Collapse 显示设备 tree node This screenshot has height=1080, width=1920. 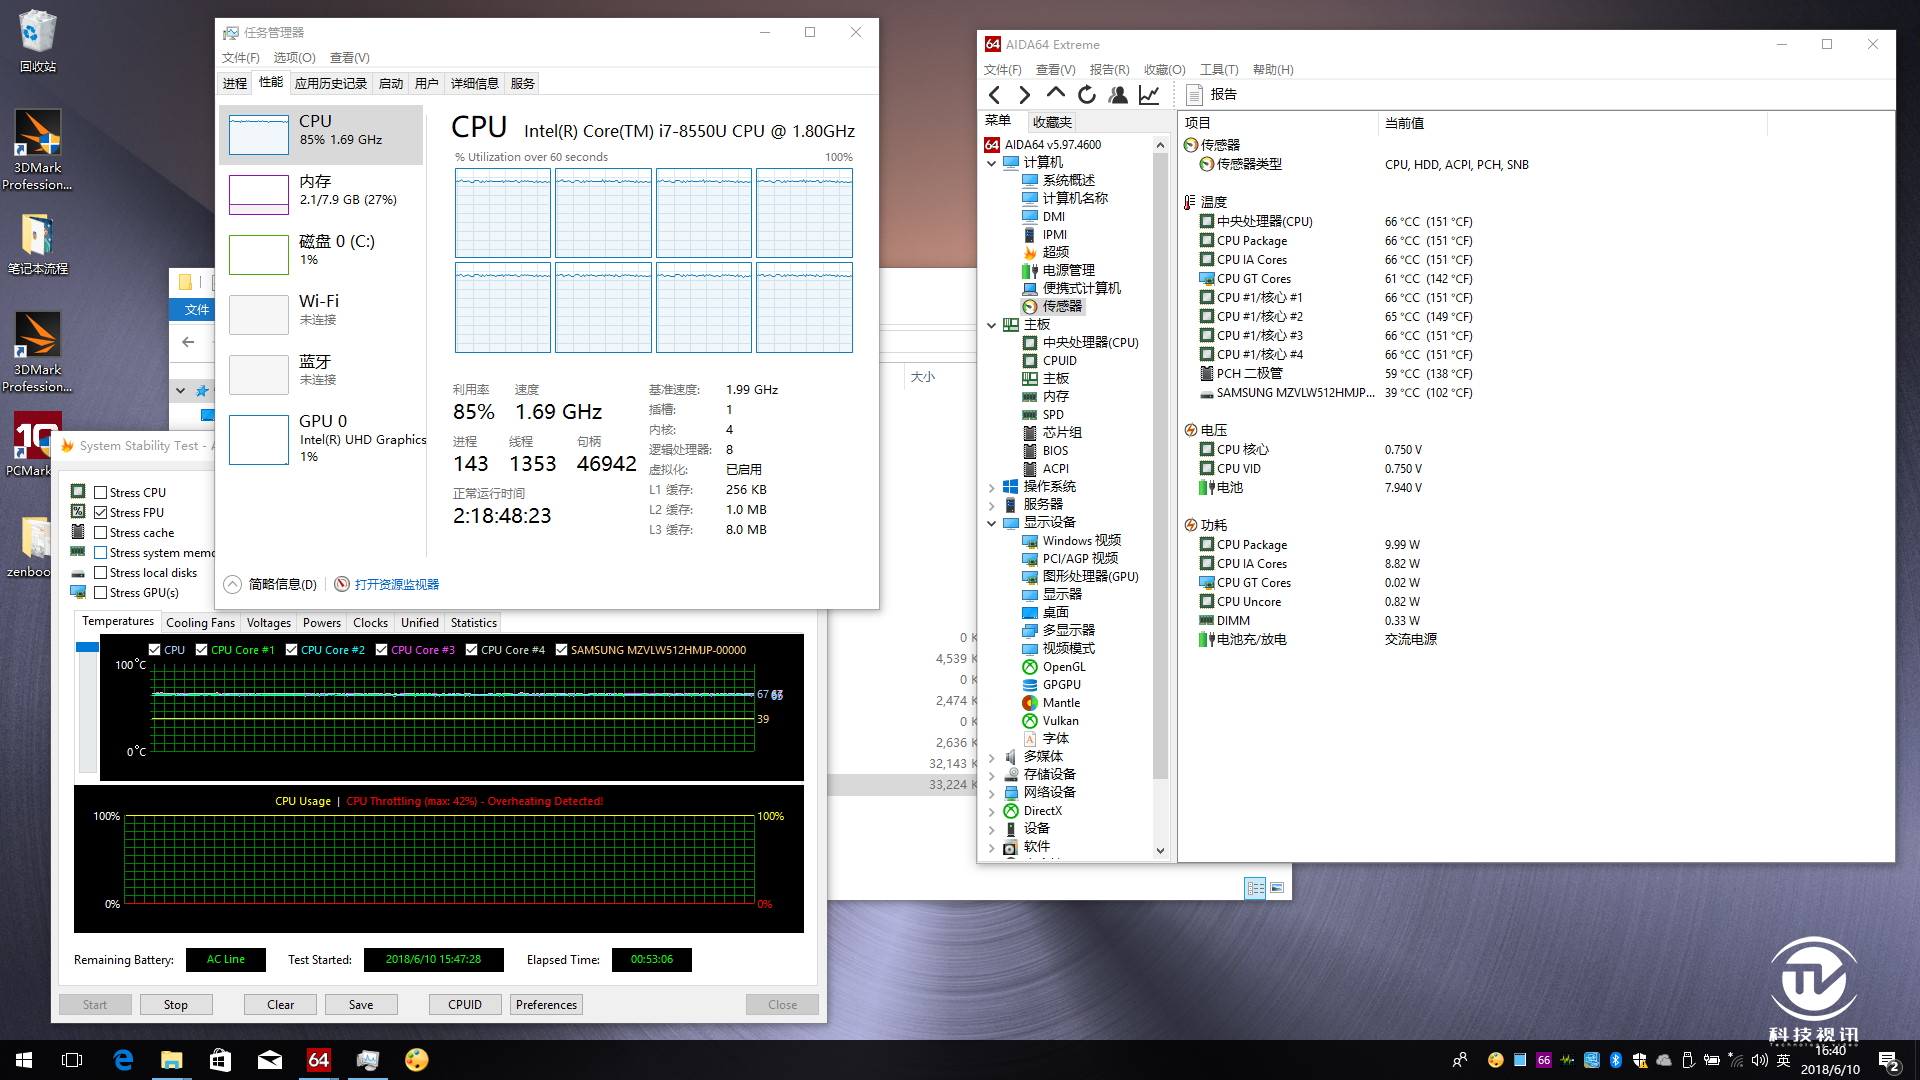[x=991, y=523]
